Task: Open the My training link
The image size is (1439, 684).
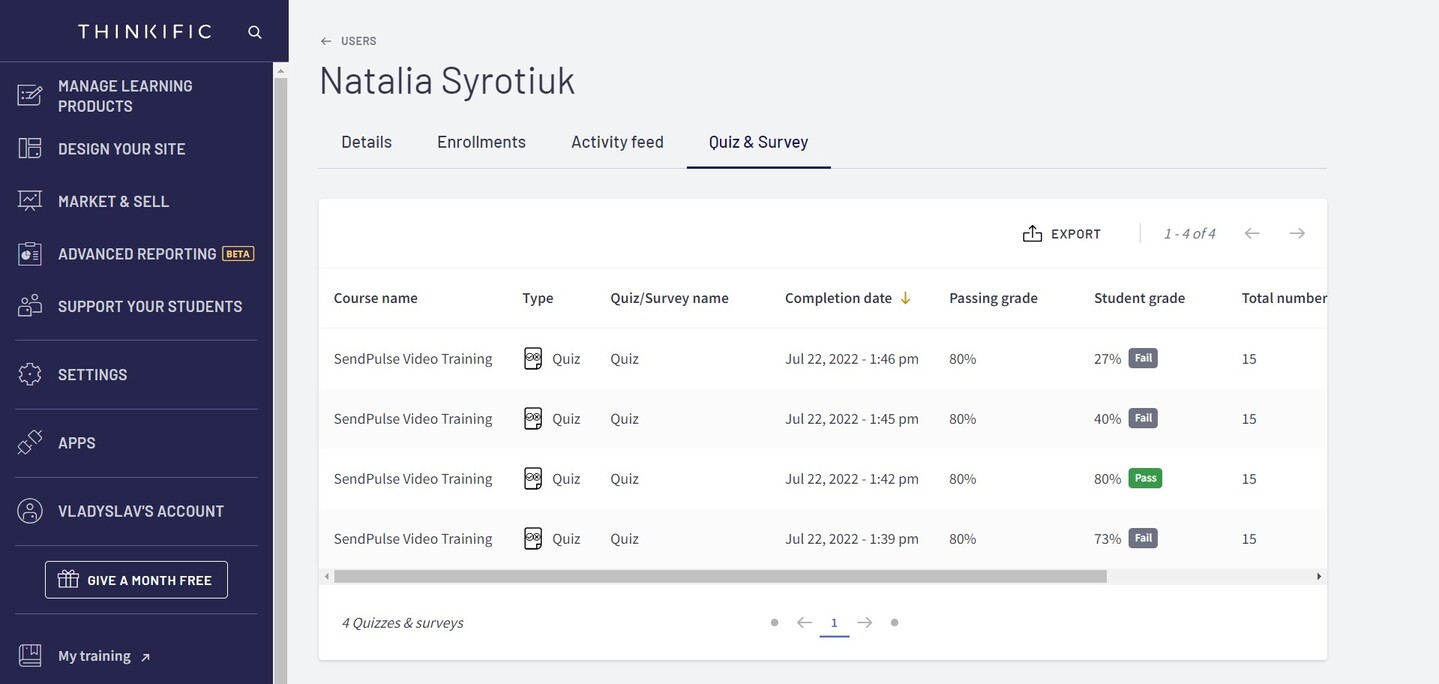Action: tap(94, 656)
